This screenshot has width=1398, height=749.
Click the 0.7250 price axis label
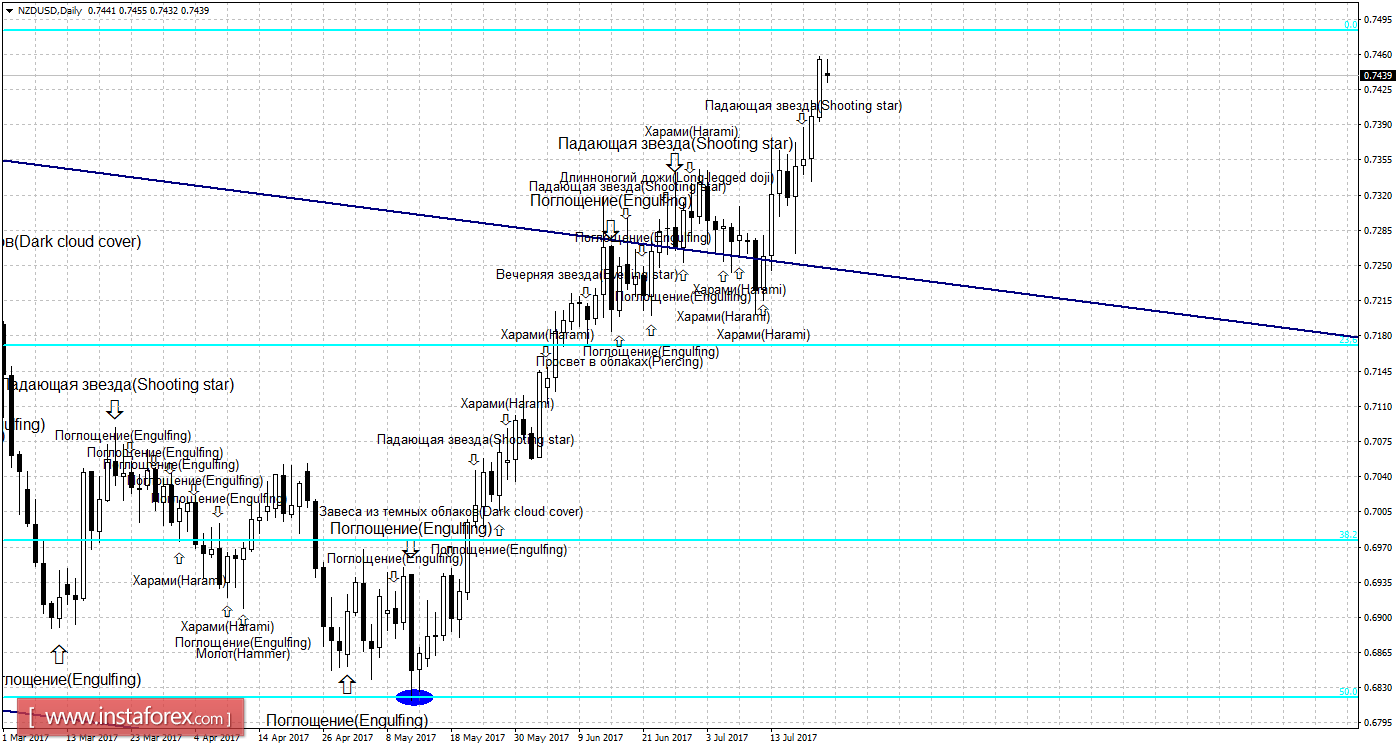coord(1377,265)
